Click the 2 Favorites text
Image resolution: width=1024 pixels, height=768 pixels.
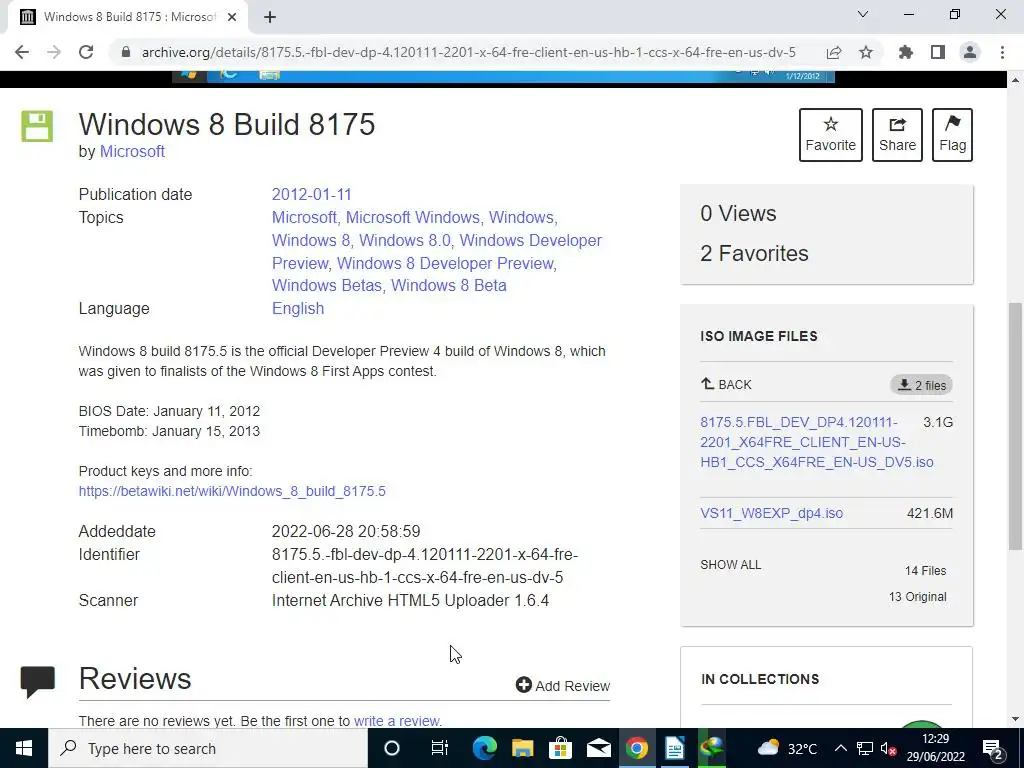[754, 253]
